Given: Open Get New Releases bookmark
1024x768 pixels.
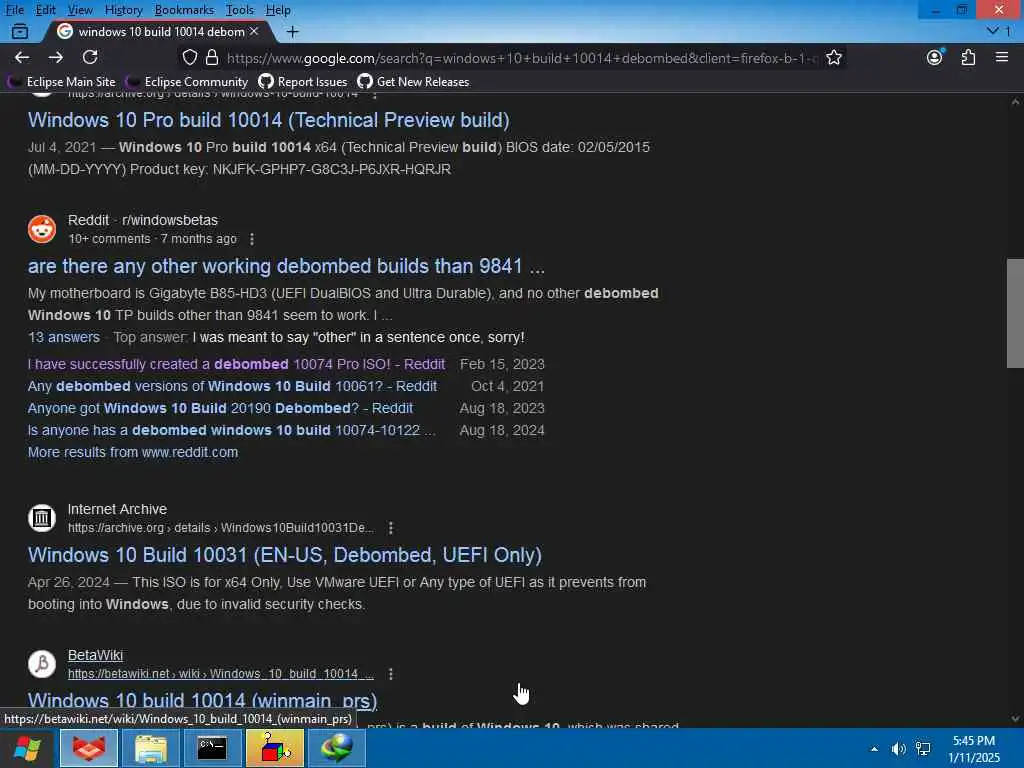Looking at the screenshot, I should point(413,82).
